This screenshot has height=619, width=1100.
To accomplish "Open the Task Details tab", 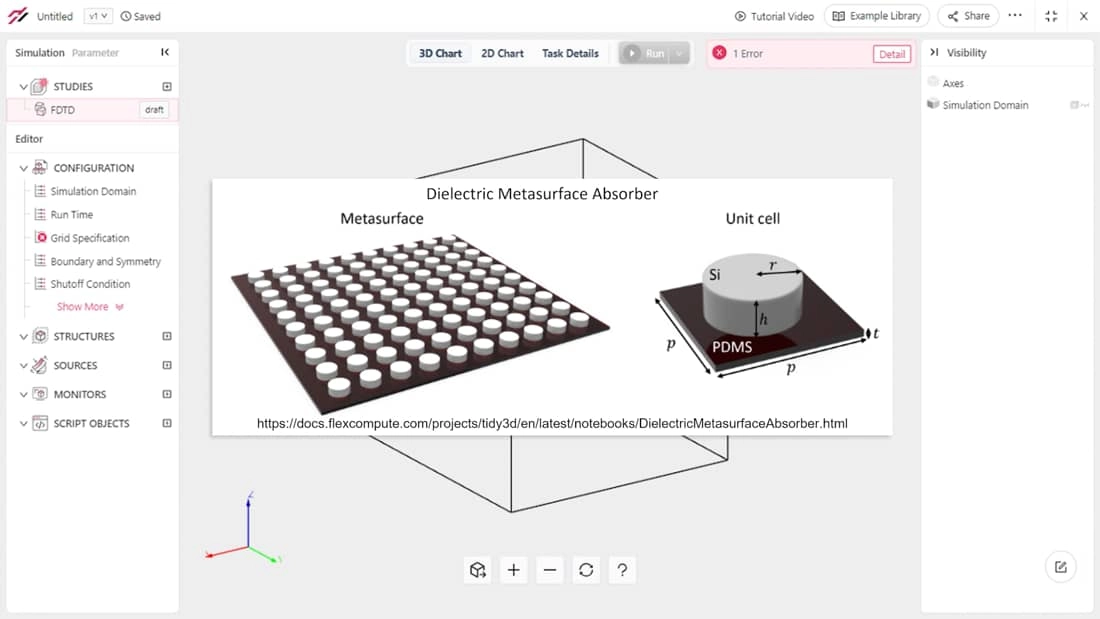I will [570, 54].
